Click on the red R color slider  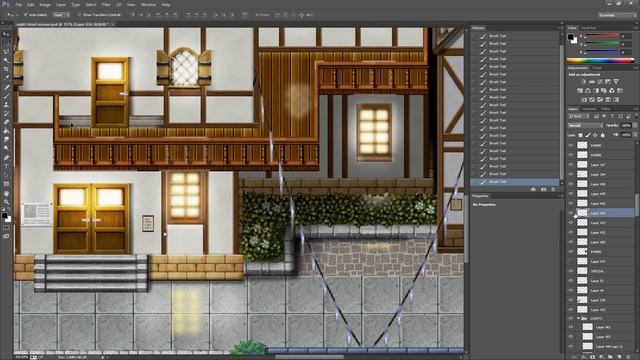pos(603,36)
